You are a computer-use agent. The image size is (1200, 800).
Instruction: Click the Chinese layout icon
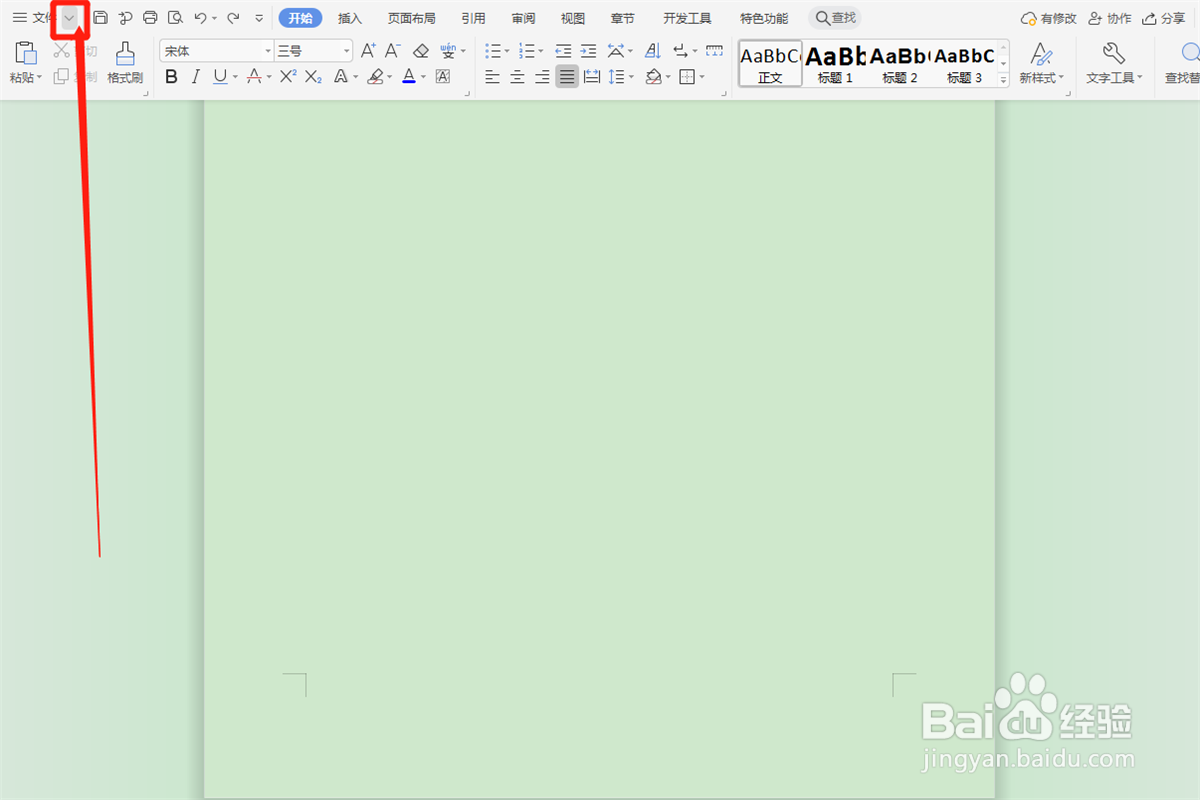click(616, 51)
